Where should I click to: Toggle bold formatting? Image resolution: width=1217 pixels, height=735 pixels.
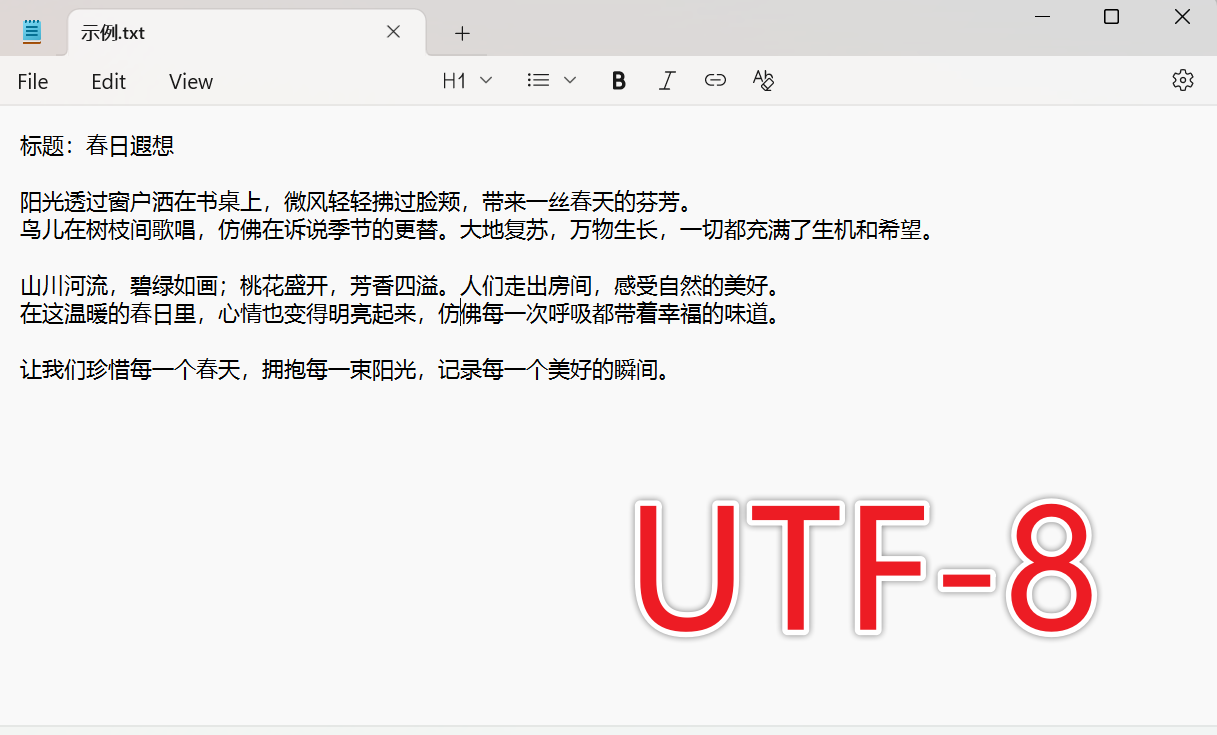click(x=618, y=80)
